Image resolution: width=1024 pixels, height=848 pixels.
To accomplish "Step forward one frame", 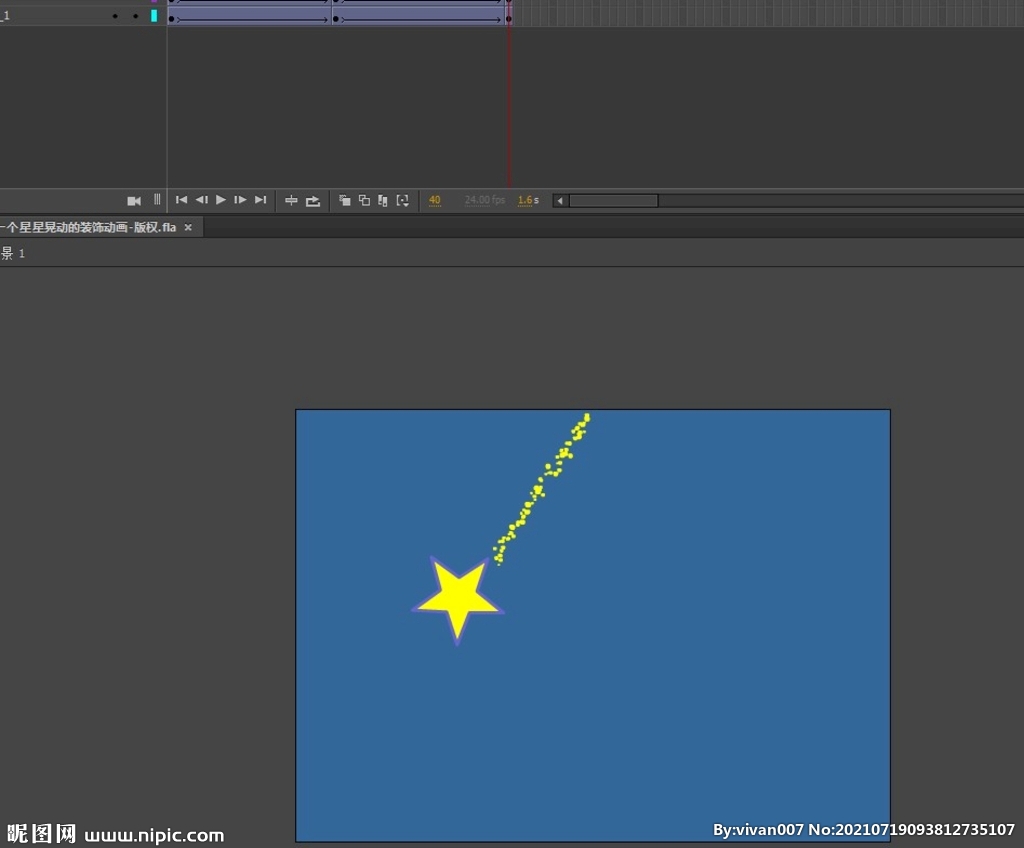I will (x=240, y=200).
